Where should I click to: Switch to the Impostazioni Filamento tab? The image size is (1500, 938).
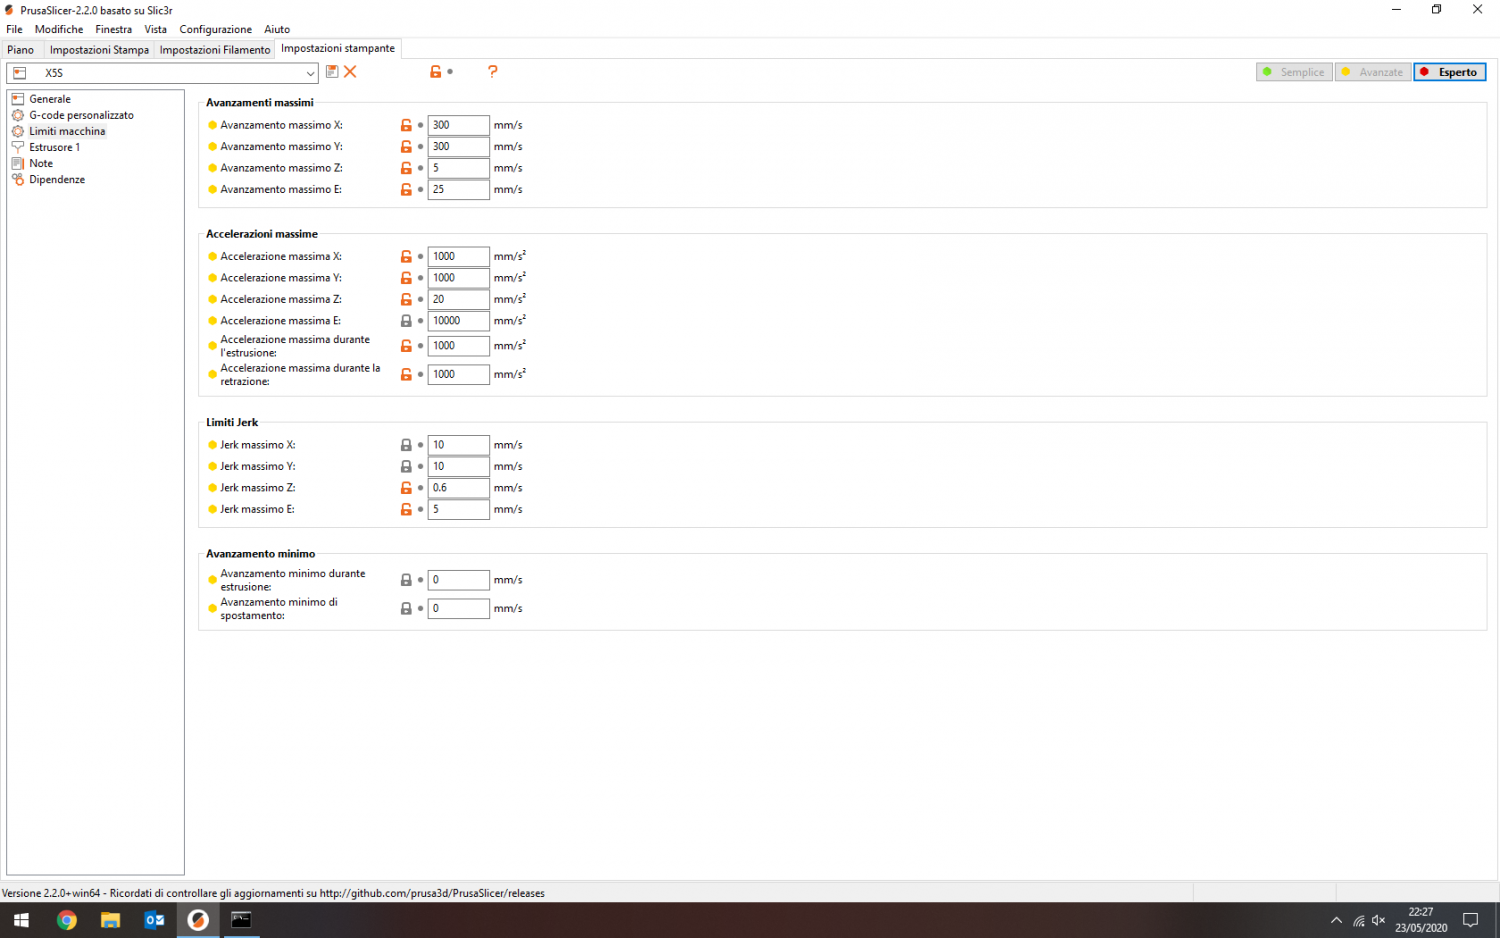click(x=215, y=49)
